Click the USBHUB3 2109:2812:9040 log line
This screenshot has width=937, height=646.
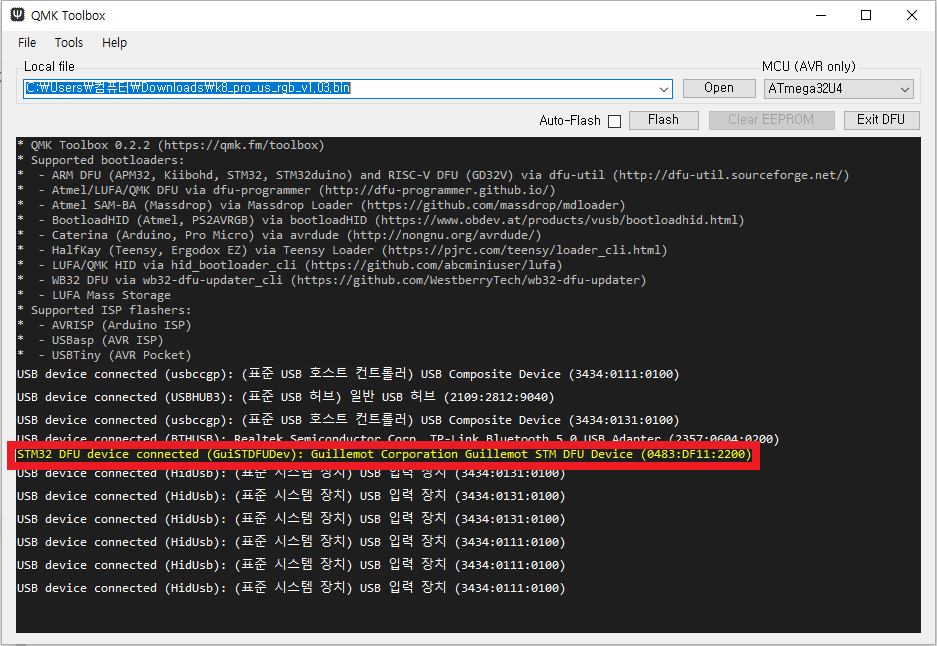(x=286, y=397)
